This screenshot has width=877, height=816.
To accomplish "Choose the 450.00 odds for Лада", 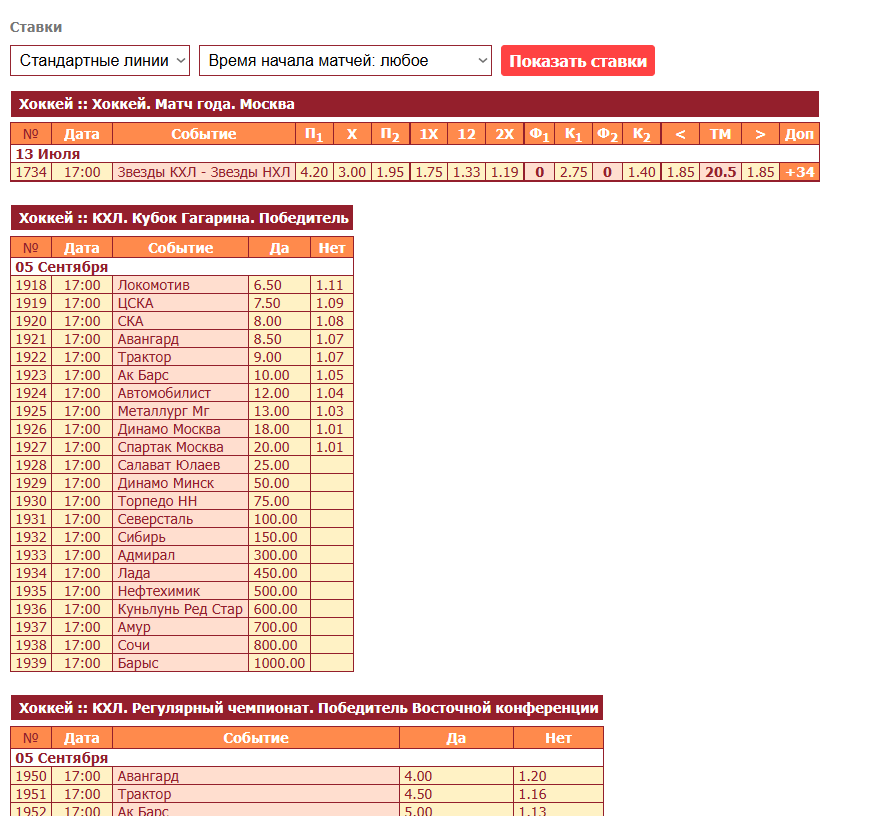I will coord(279,573).
